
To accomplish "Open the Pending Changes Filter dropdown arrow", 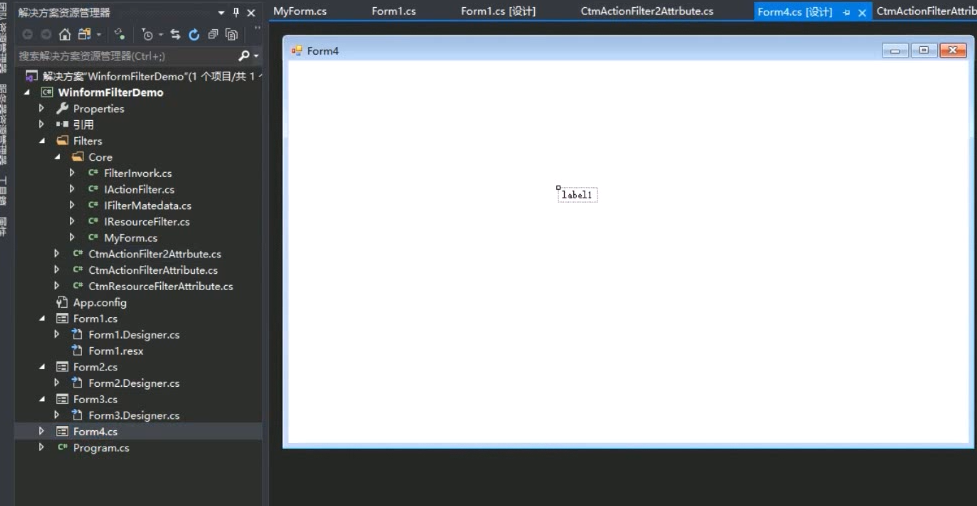I will (160, 35).
